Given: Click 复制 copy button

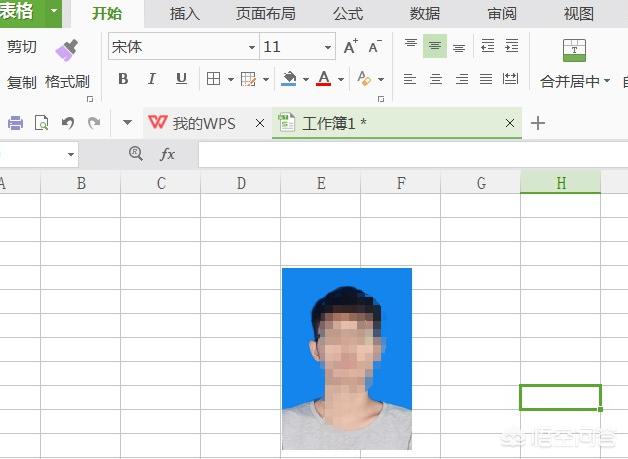Looking at the screenshot, I should tap(22, 83).
